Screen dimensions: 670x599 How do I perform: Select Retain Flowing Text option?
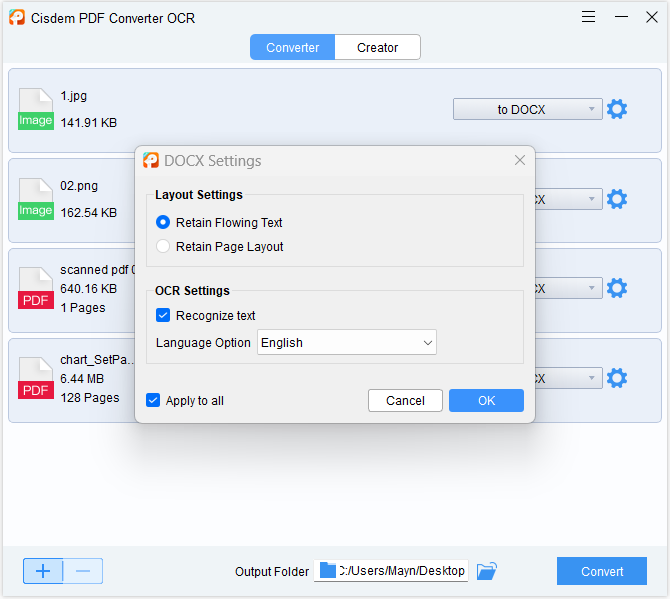click(163, 222)
